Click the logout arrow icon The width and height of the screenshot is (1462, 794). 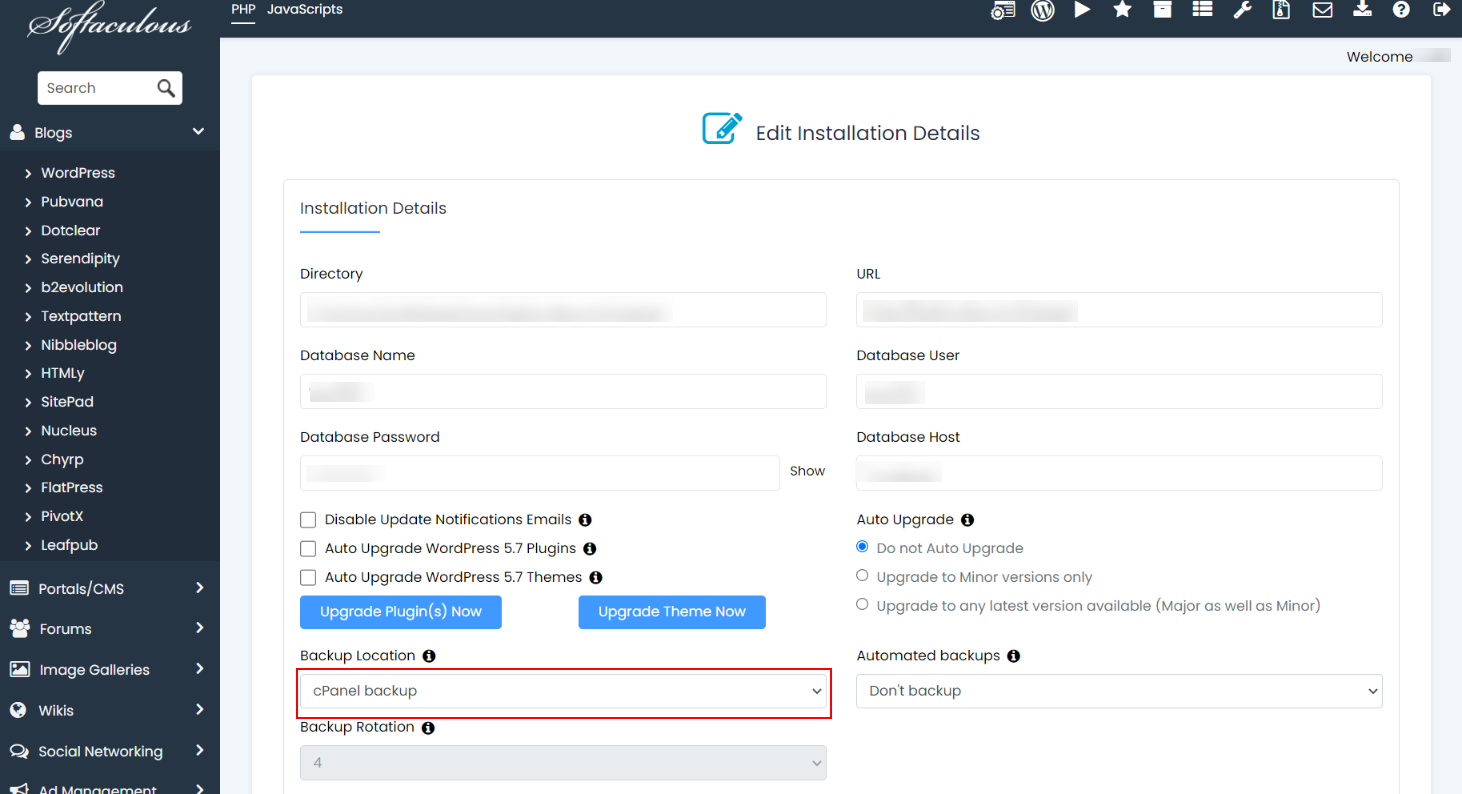click(x=1441, y=10)
